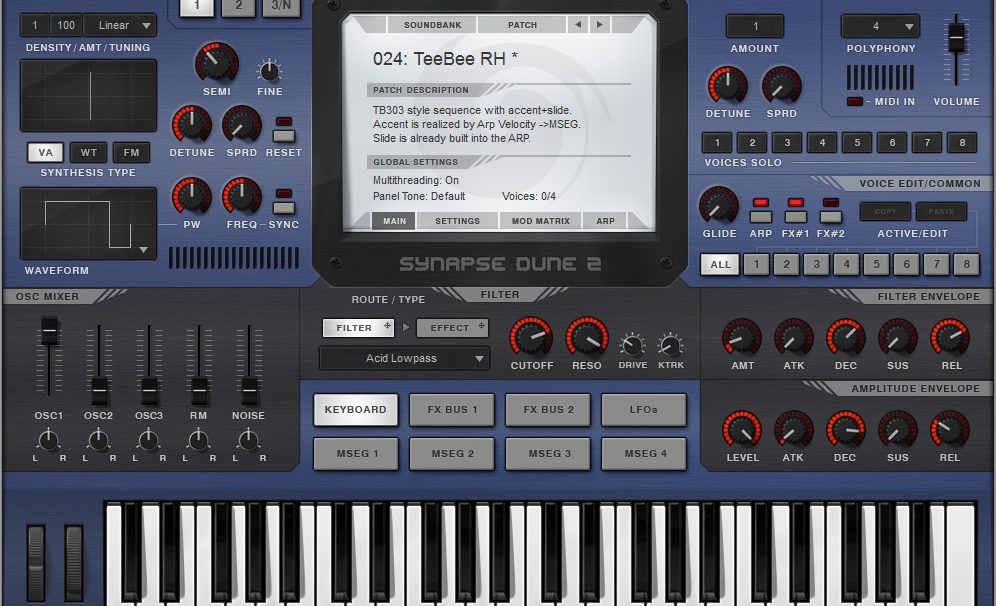Image resolution: width=996 pixels, height=606 pixels.
Task: Toggle the ARP switch
Action: pyautogui.click(x=760, y=216)
